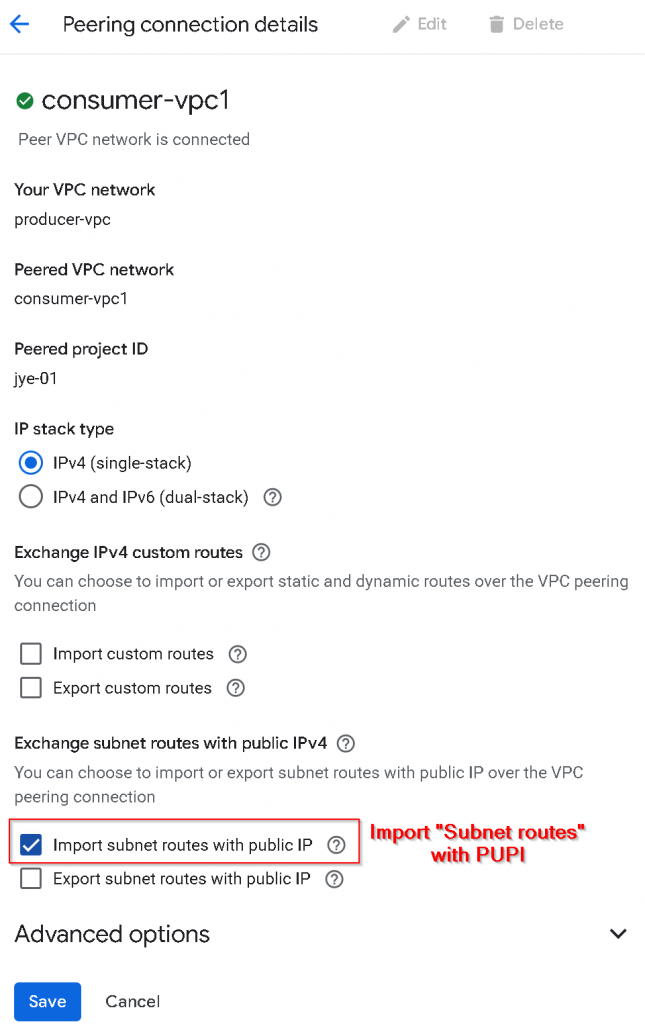Select IPv4 (single-stack) radio button
This screenshot has width=645, height=1024.
pyautogui.click(x=31, y=463)
